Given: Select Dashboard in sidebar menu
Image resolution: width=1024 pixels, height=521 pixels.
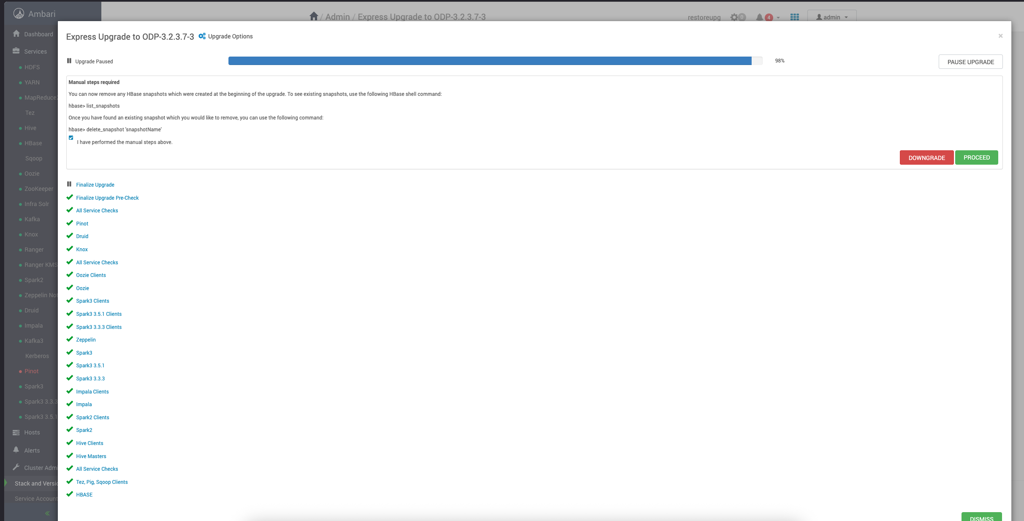Looking at the screenshot, I should tap(39, 34).
